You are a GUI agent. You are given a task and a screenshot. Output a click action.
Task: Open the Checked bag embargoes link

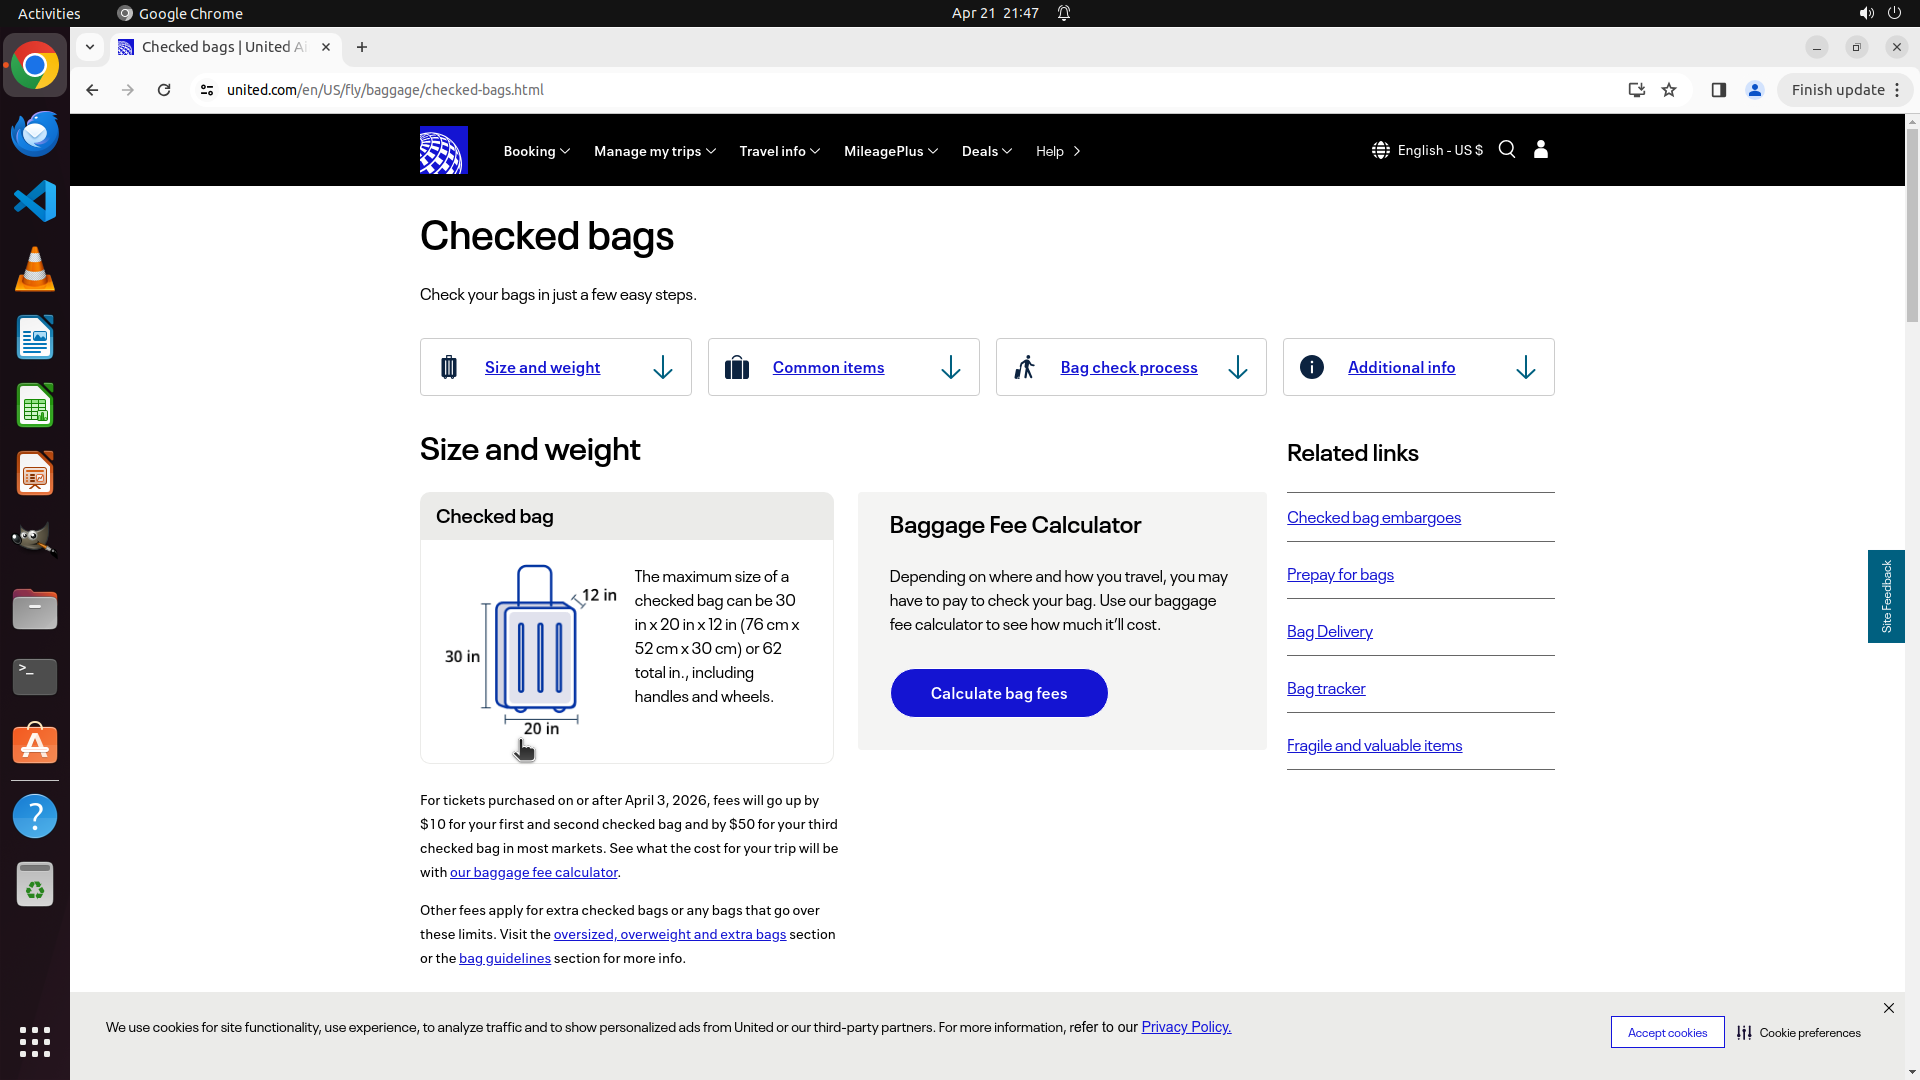[x=1373, y=517]
